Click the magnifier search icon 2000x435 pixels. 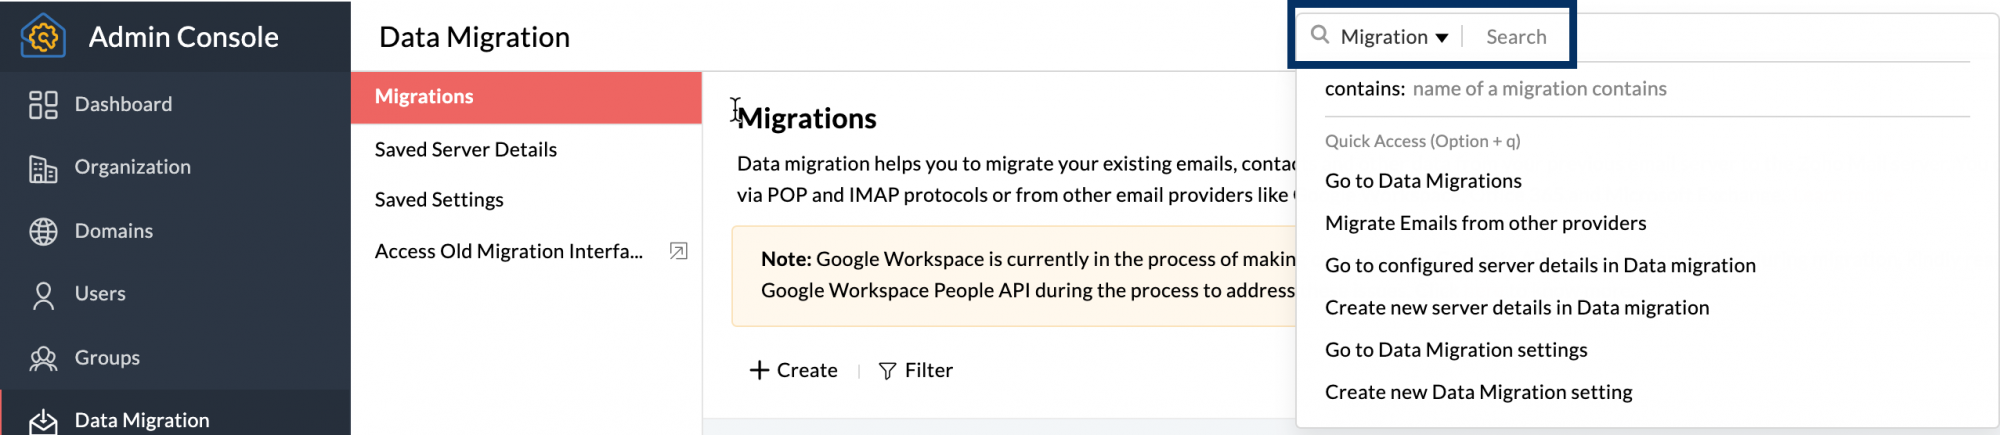click(x=1320, y=36)
